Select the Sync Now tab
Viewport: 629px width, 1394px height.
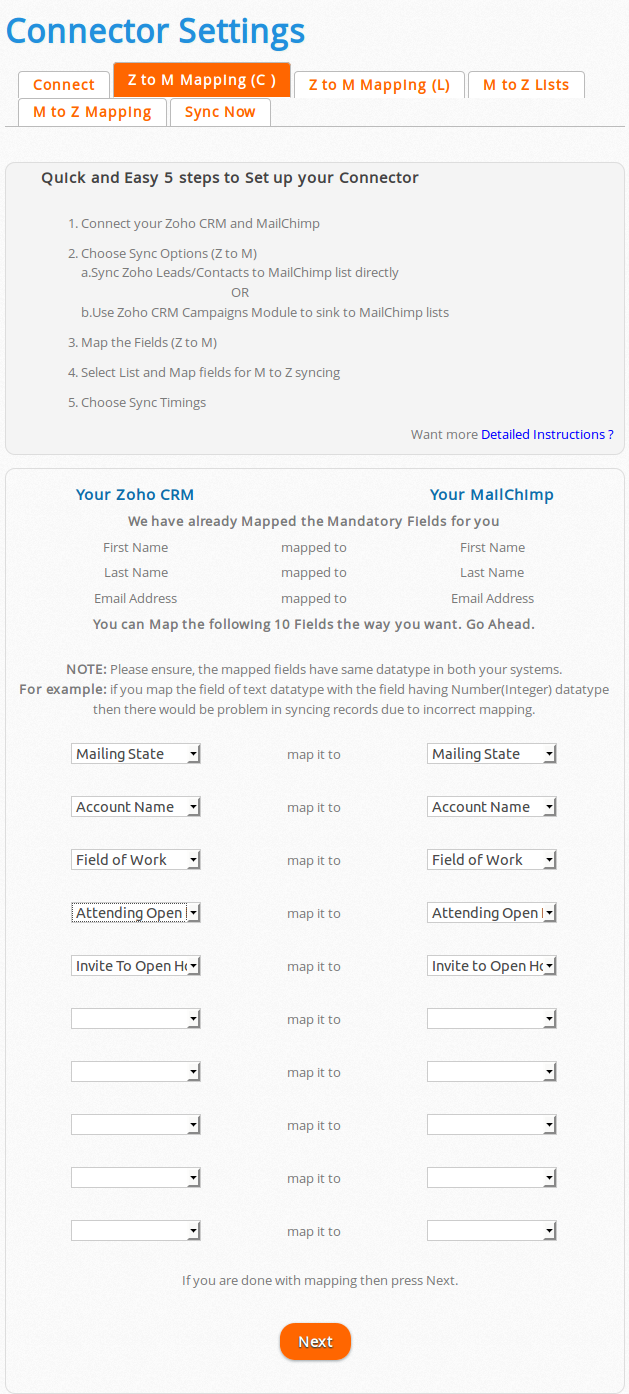(220, 112)
